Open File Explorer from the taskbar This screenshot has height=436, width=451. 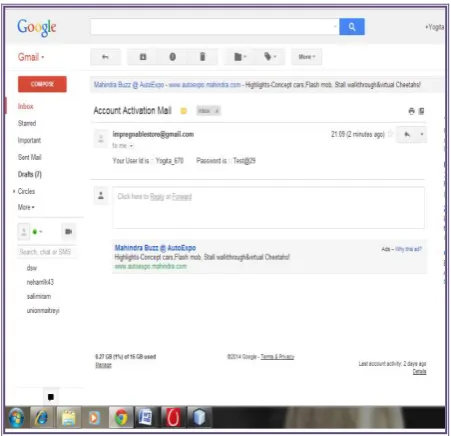(x=69, y=417)
